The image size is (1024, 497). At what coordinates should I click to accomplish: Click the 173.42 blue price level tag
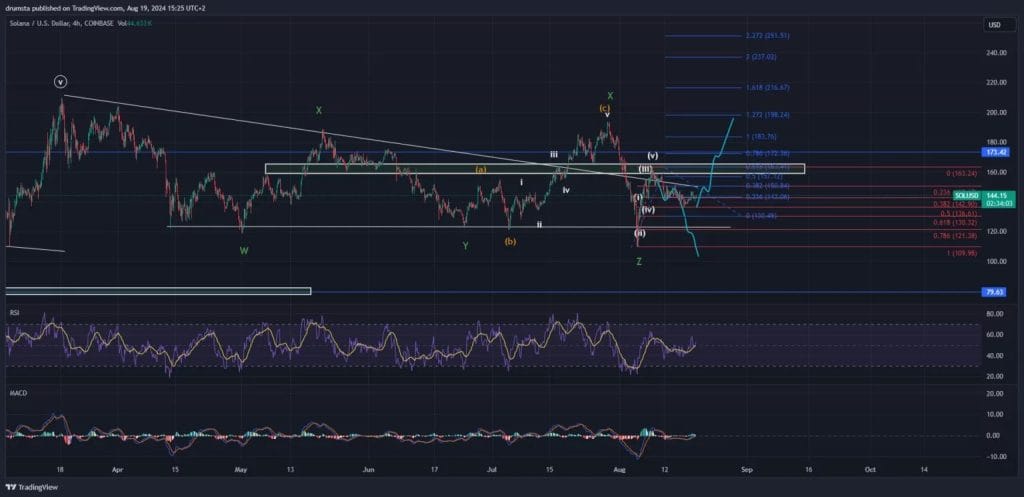[996, 153]
